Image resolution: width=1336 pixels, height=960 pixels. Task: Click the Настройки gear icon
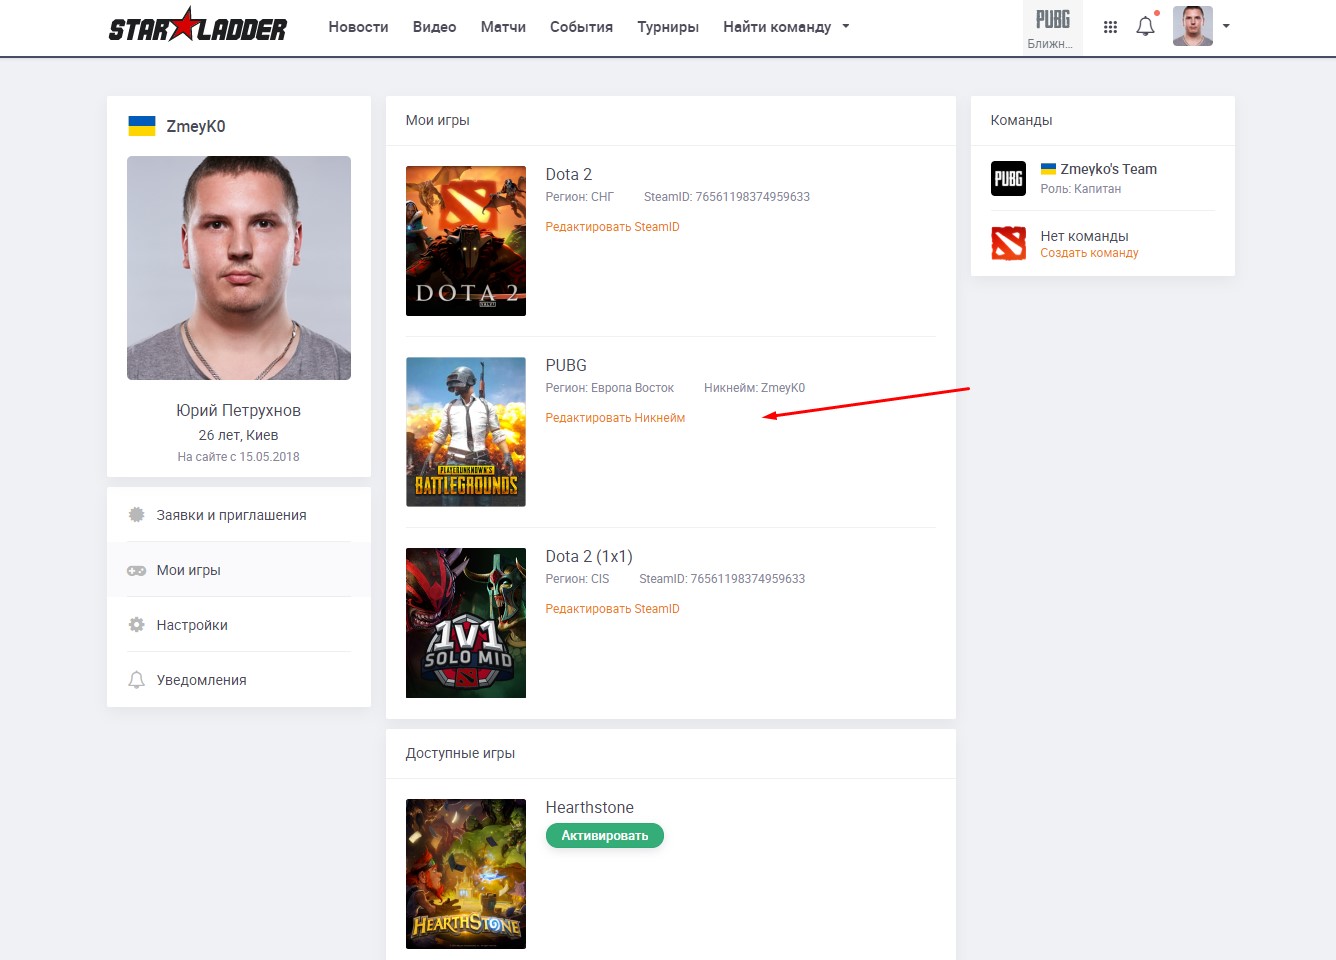pos(137,625)
